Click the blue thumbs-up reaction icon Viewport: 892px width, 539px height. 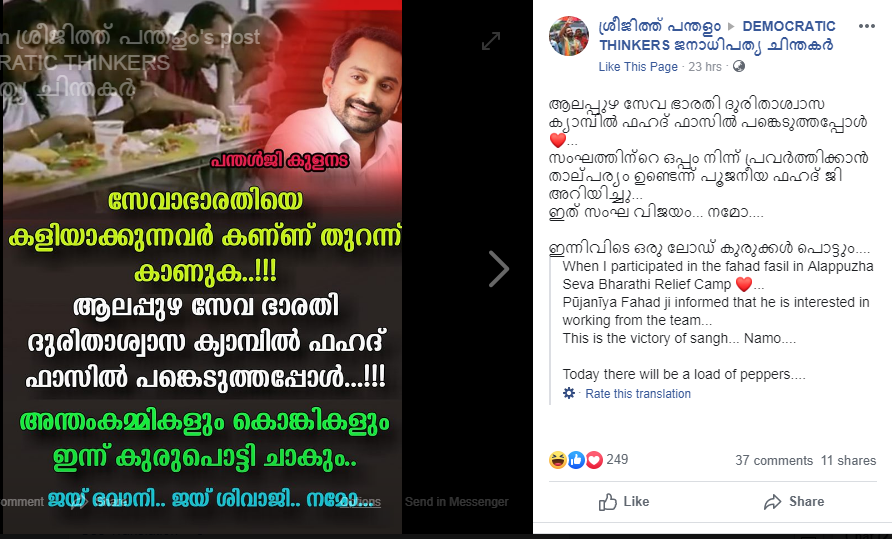576,460
